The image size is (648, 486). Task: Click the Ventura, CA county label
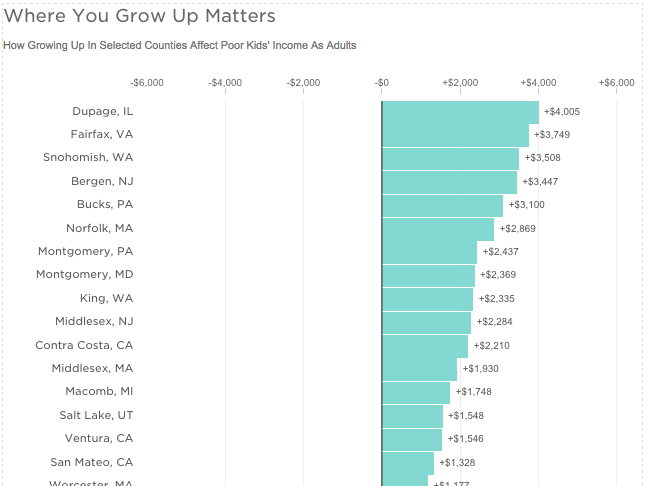(99, 439)
